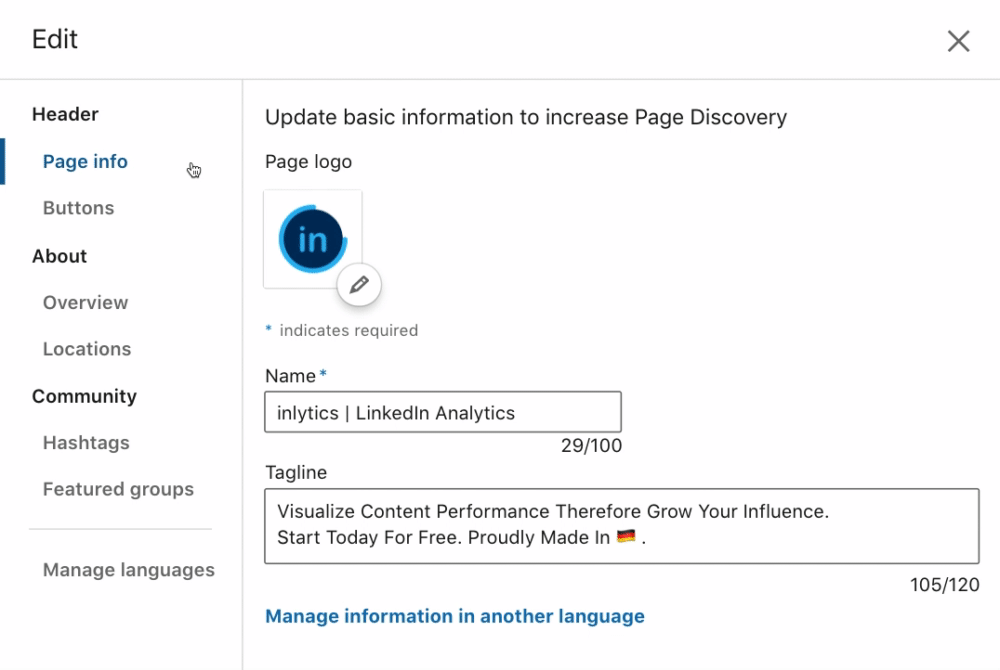Click the 105/120 tagline character counter
Screen dimensions: 1000x670
click(945, 585)
